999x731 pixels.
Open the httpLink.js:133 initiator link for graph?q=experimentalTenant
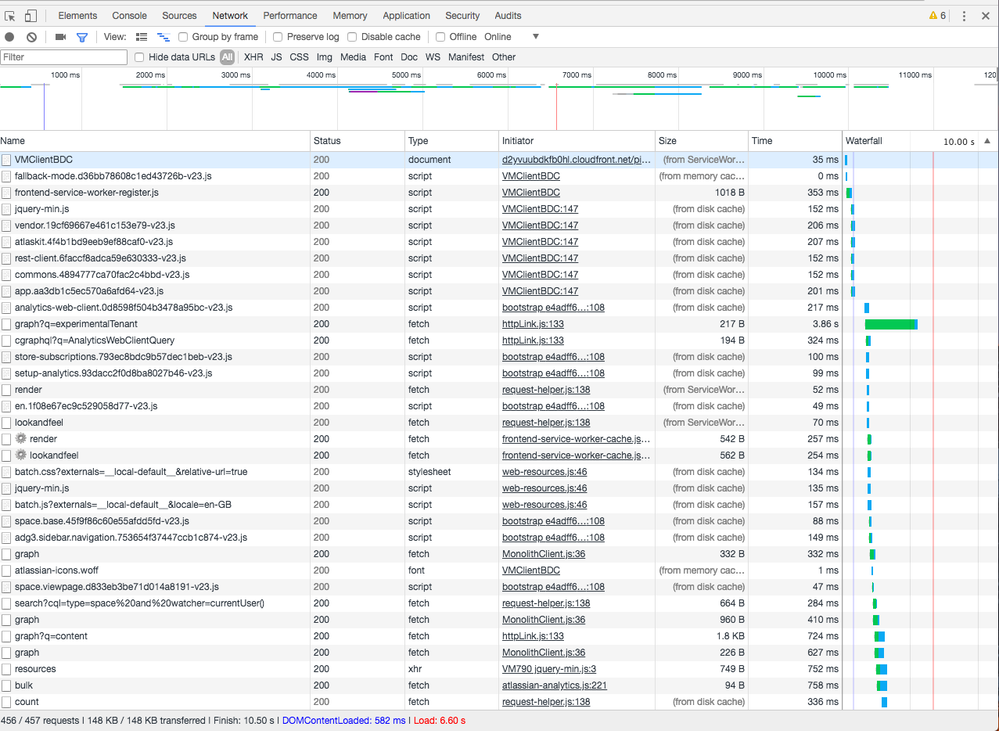pos(532,324)
